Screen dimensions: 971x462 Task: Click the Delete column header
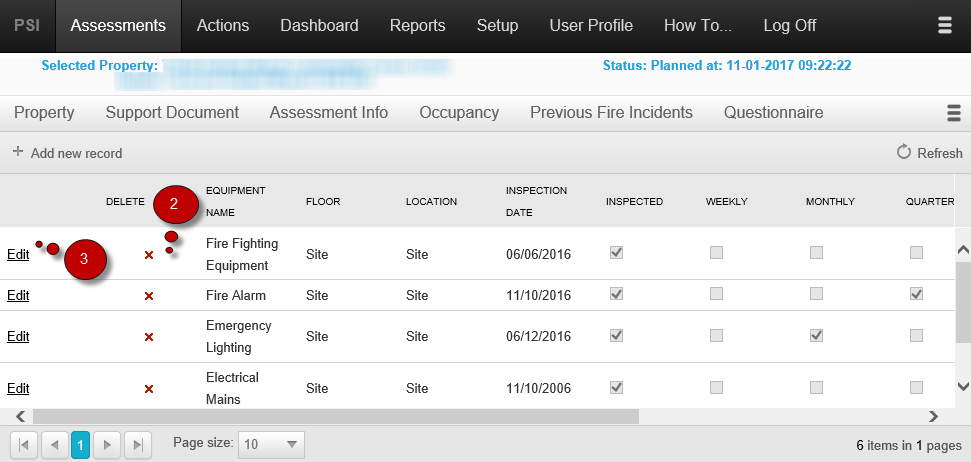pos(125,202)
